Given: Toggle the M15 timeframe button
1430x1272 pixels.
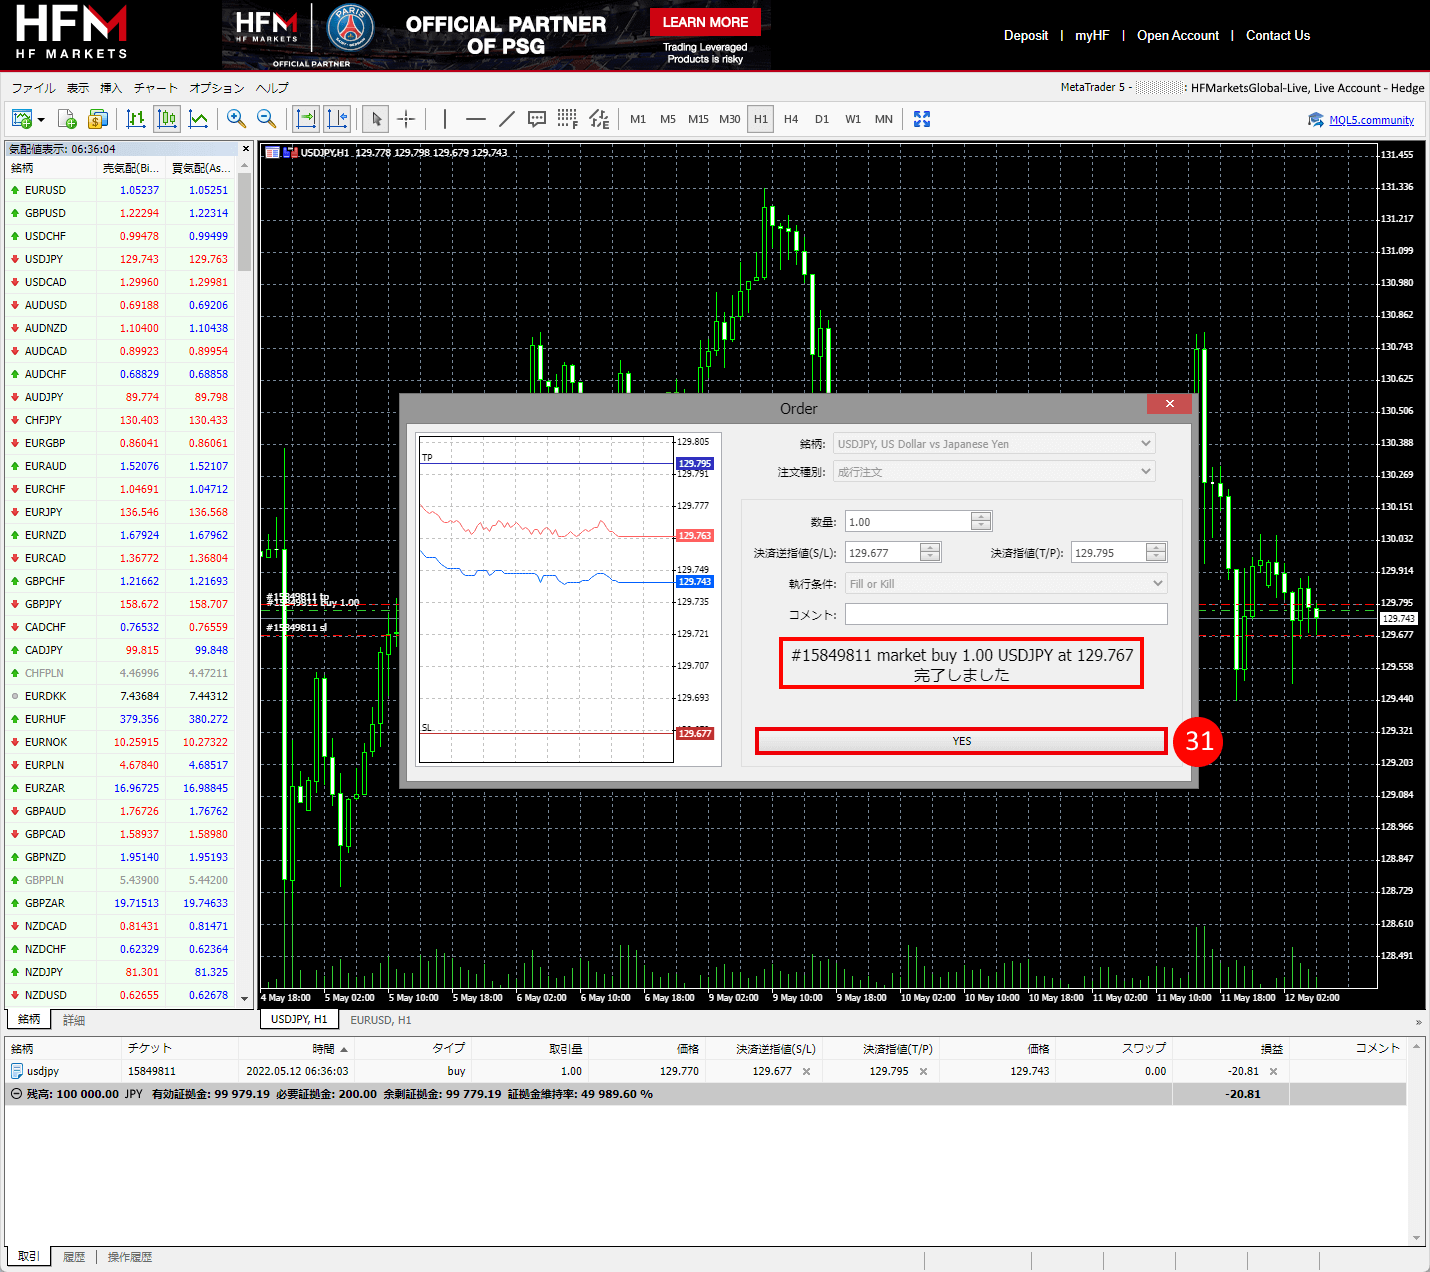Looking at the screenshot, I should point(698,119).
